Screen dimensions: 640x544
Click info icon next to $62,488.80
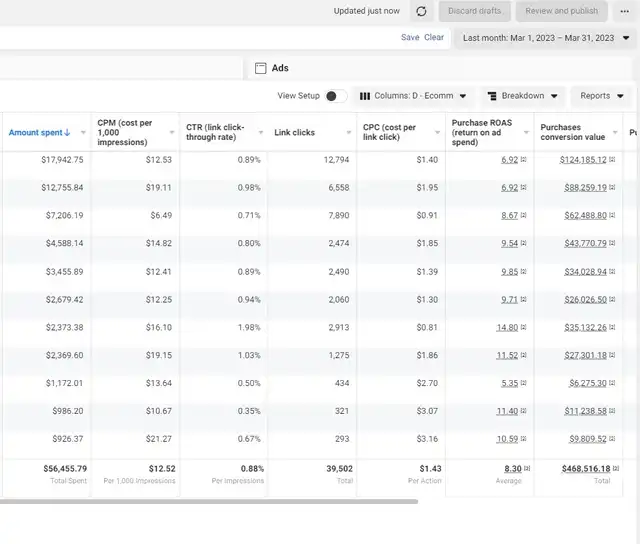coord(612,215)
